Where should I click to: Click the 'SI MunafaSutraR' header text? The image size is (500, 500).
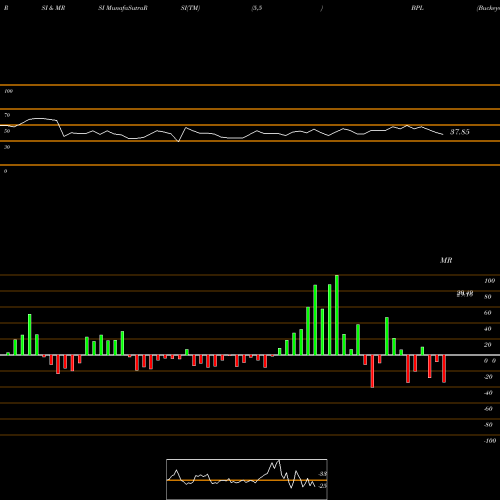click(x=123, y=8)
